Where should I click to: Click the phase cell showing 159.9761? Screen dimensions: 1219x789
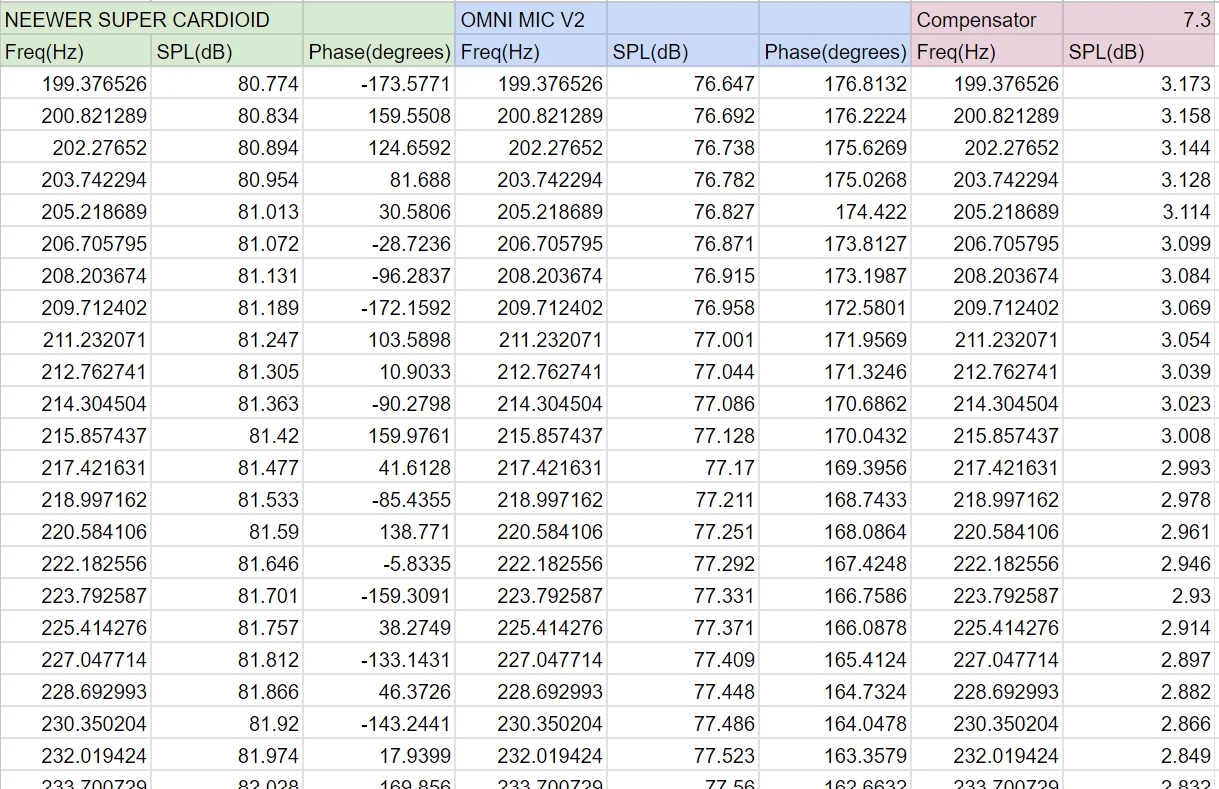coord(379,436)
